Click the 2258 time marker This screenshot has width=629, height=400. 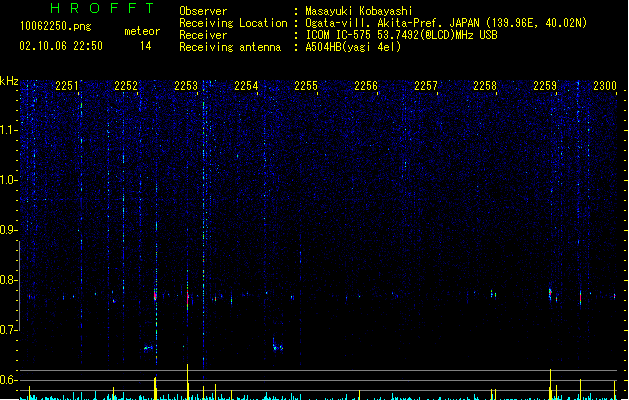tap(485, 86)
